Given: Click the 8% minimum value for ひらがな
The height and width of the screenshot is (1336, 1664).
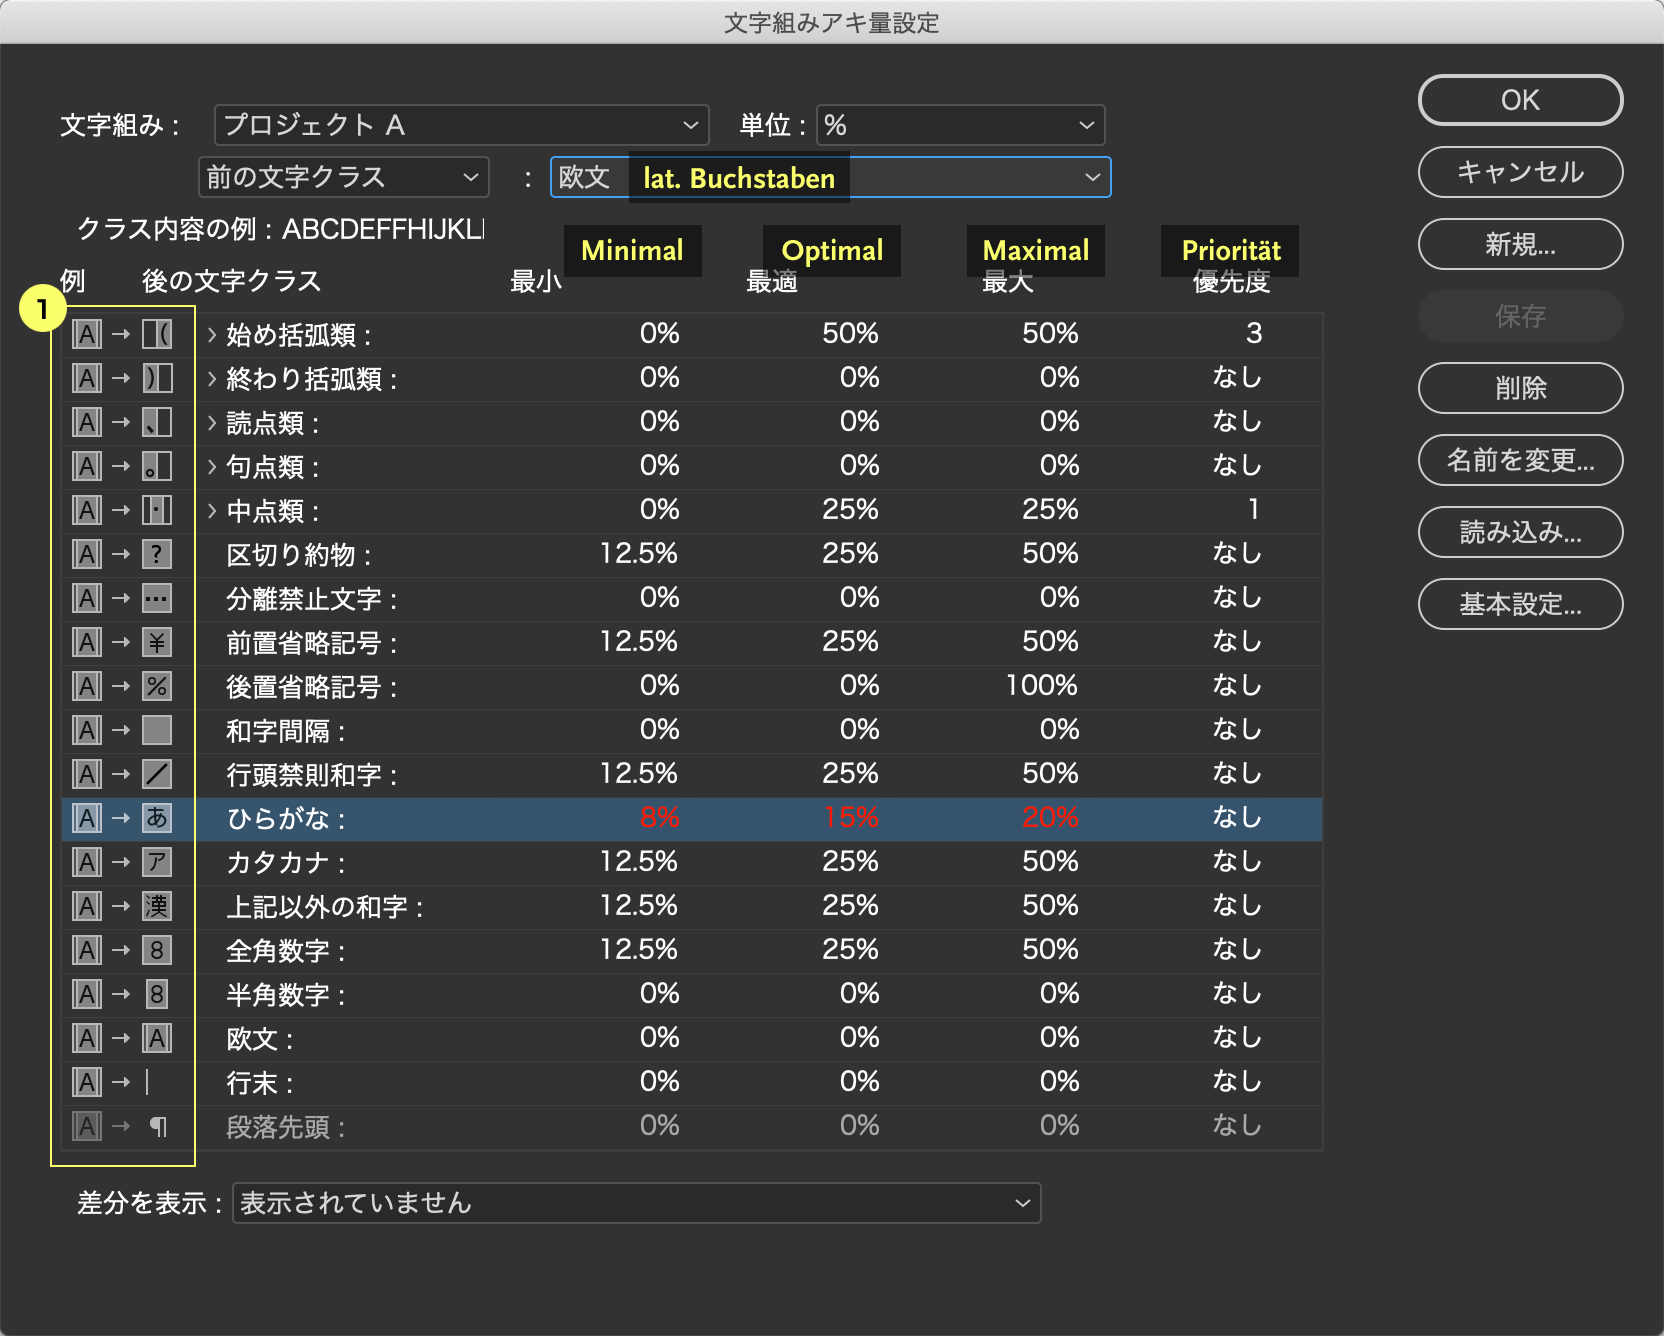Looking at the screenshot, I should [659, 818].
